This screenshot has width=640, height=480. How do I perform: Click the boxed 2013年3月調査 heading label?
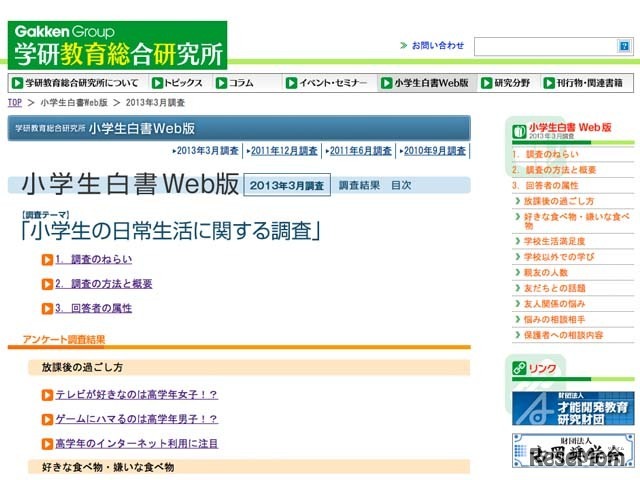pos(287,185)
